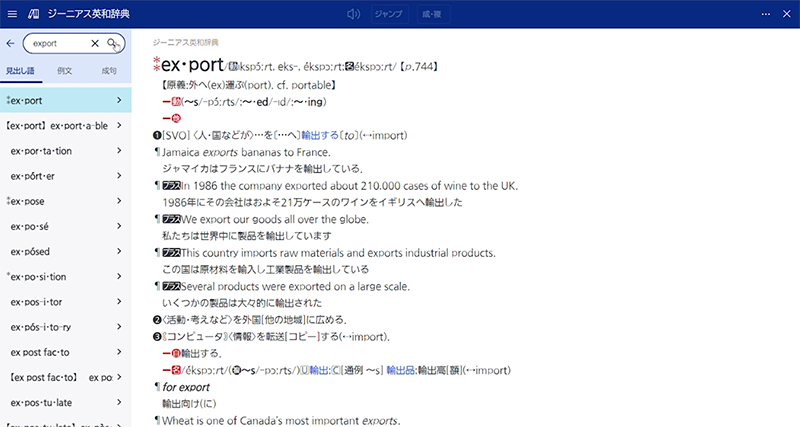Screen dimensions: 800x427
Task: Select the ex·port entry in list
Action: (x=65, y=101)
